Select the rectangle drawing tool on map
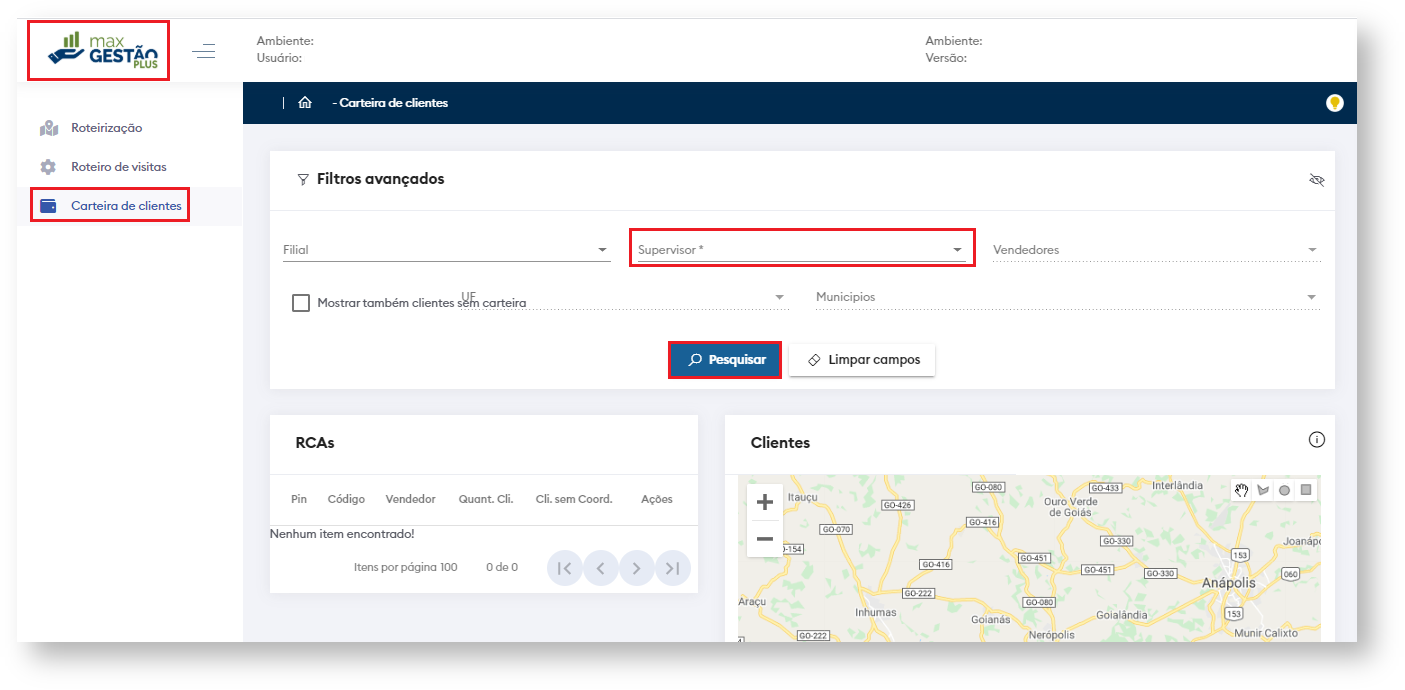The width and height of the screenshot is (1405, 690). pyautogui.click(x=1305, y=490)
